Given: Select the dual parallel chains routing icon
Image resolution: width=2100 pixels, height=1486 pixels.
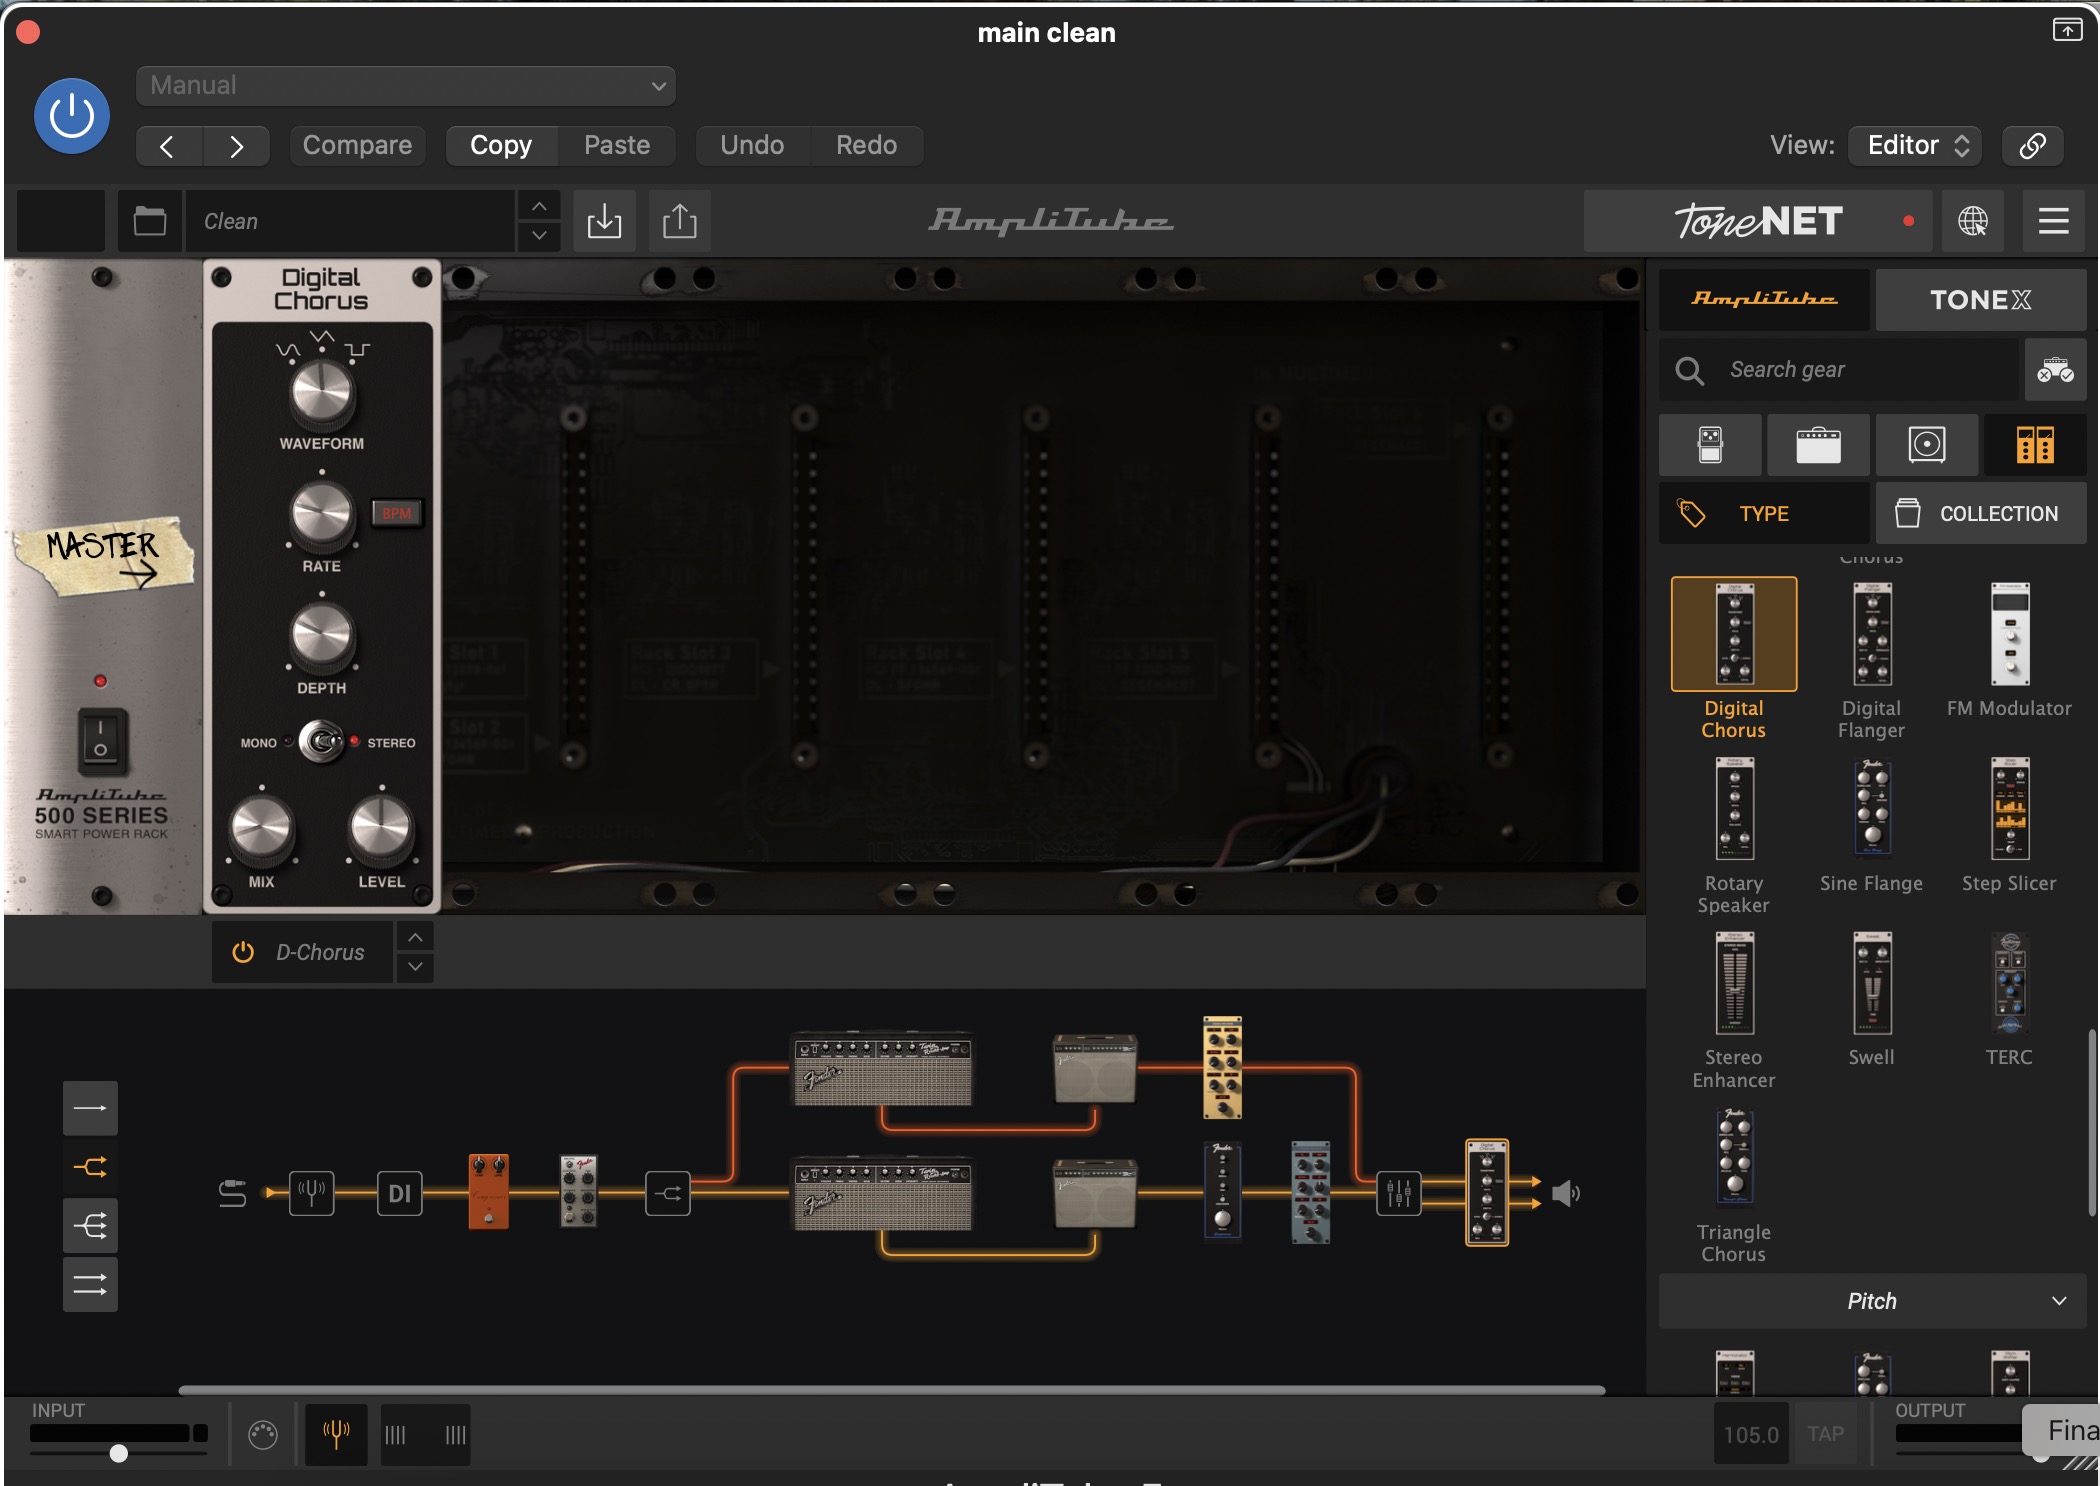Looking at the screenshot, I should coord(90,1285).
